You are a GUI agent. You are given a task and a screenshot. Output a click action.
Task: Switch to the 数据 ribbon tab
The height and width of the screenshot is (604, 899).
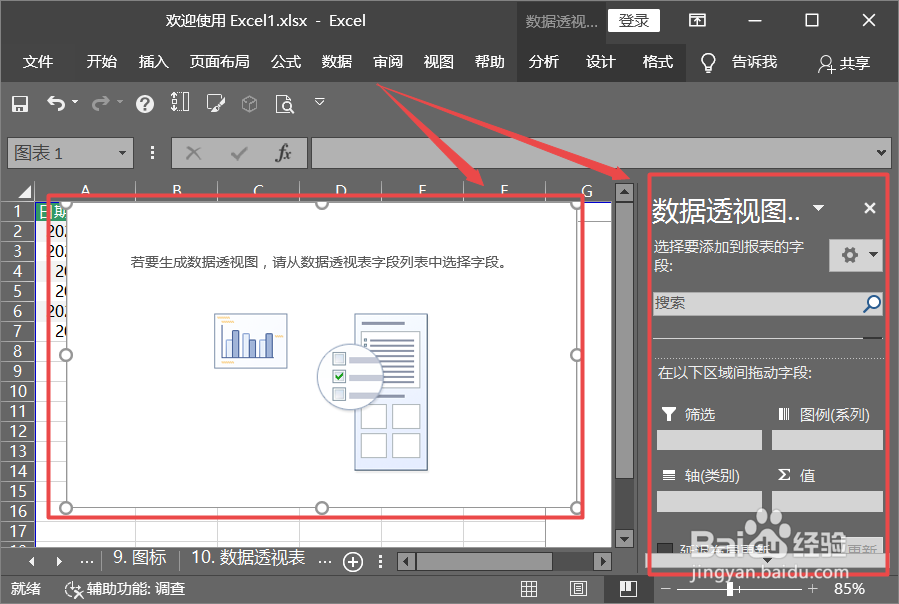pos(336,61)
